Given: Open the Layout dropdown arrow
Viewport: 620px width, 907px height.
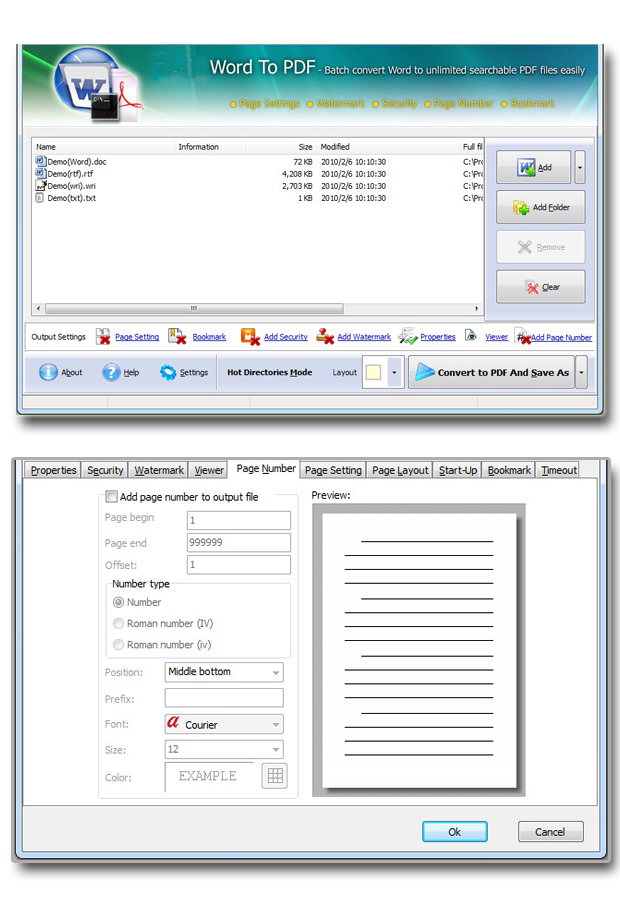Looking at the screenshot, I should tap(394, 373).
